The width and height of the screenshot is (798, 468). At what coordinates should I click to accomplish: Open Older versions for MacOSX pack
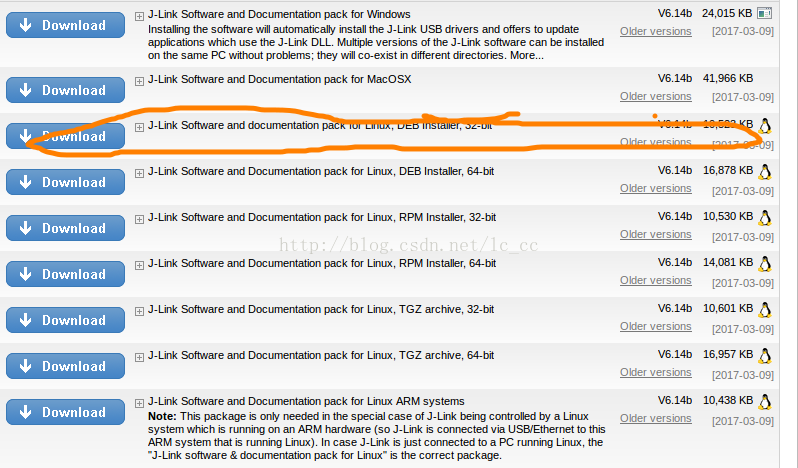(x=656, y=96)
